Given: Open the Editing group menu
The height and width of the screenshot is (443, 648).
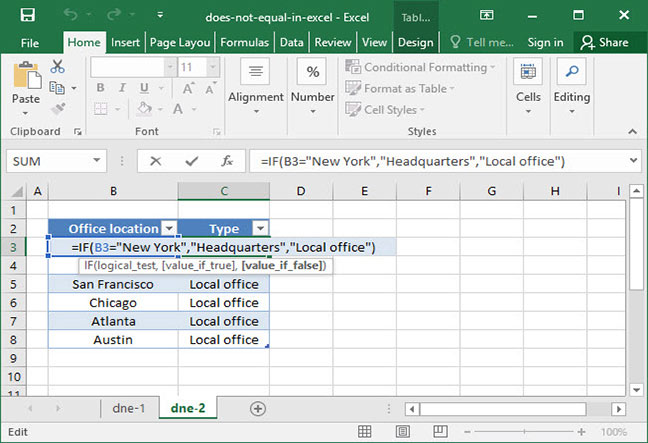Looking at the screenshot, I should 572,87.
